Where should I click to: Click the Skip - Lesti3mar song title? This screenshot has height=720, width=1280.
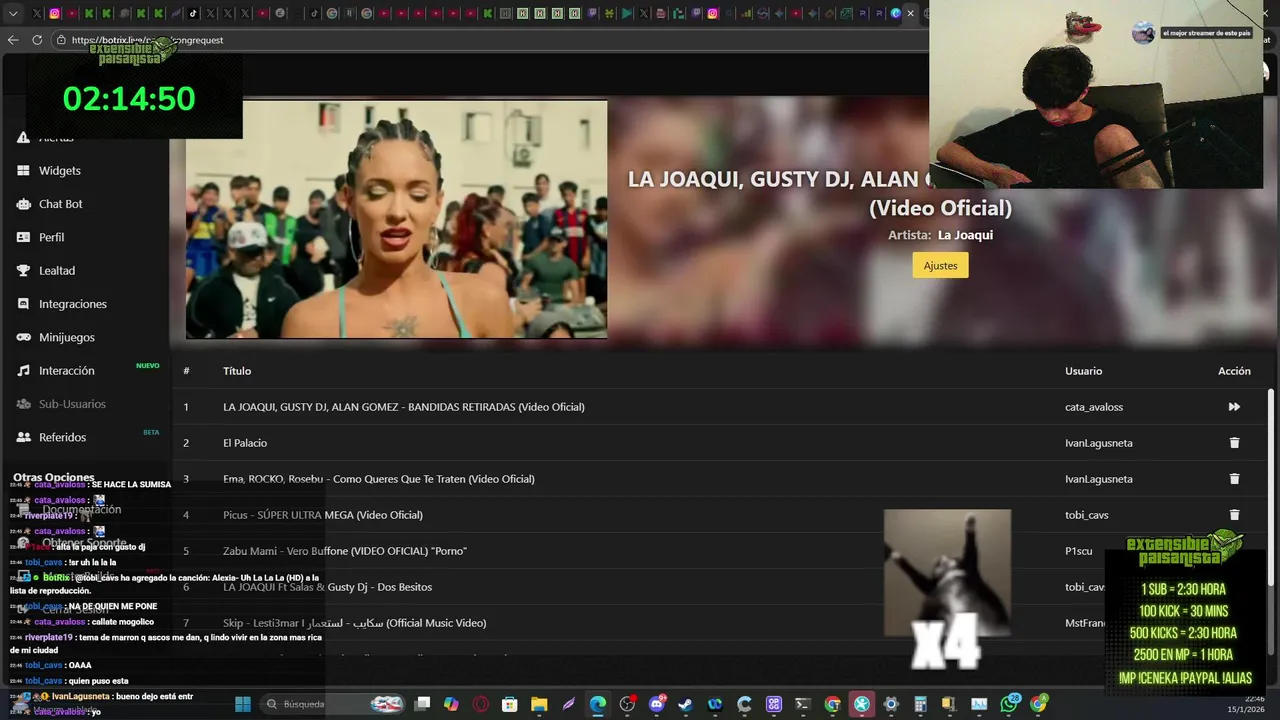(x=354, y=623)
